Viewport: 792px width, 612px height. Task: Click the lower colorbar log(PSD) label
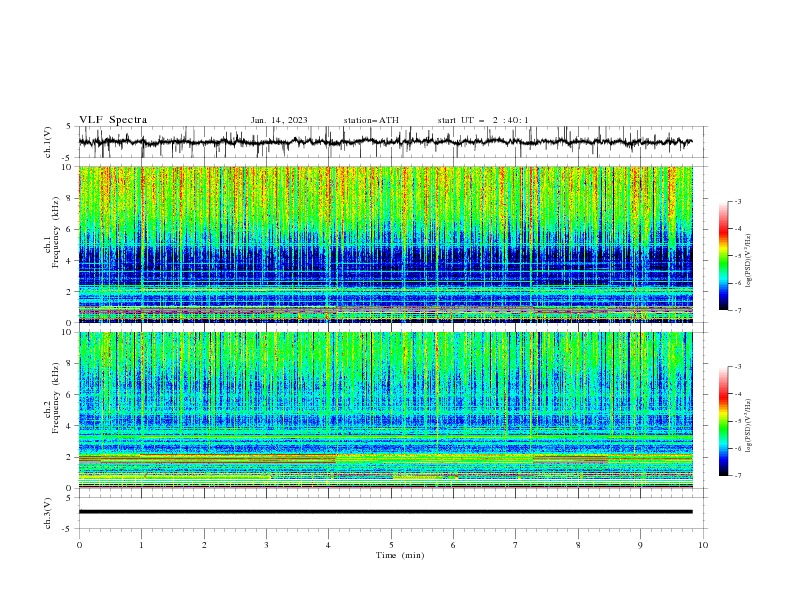click(x=748, y=426)
